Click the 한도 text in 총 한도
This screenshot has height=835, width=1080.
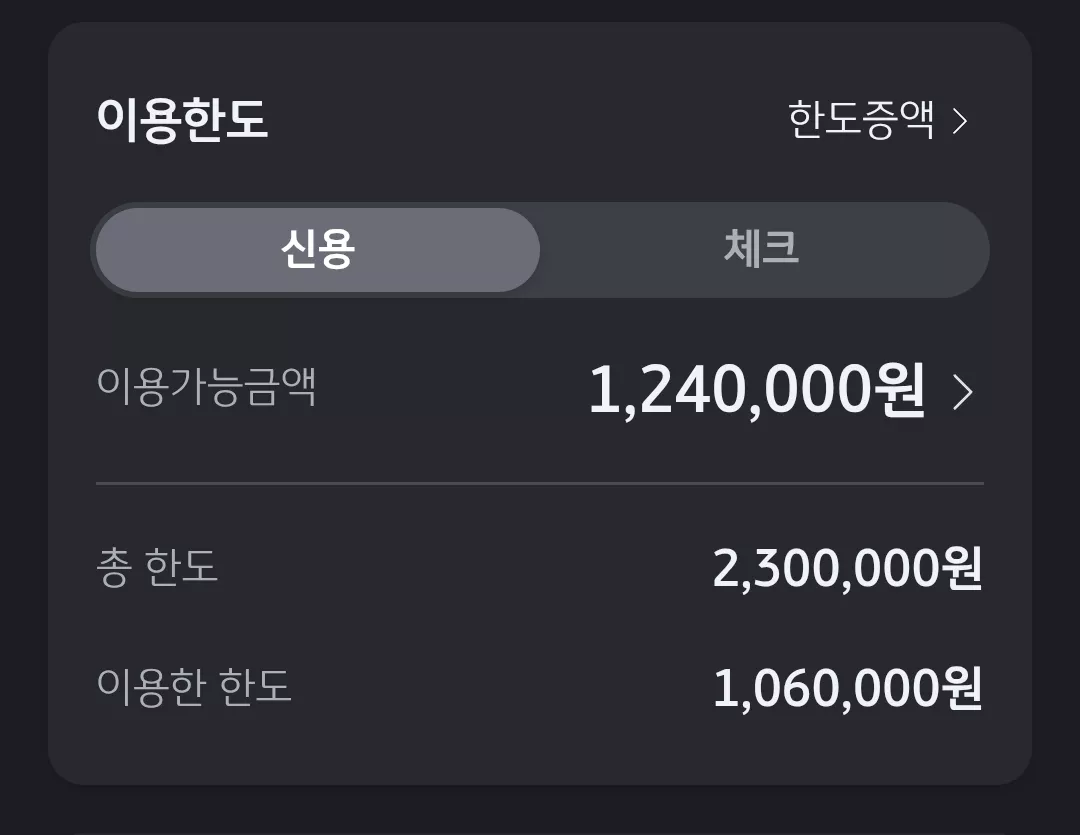183,566
